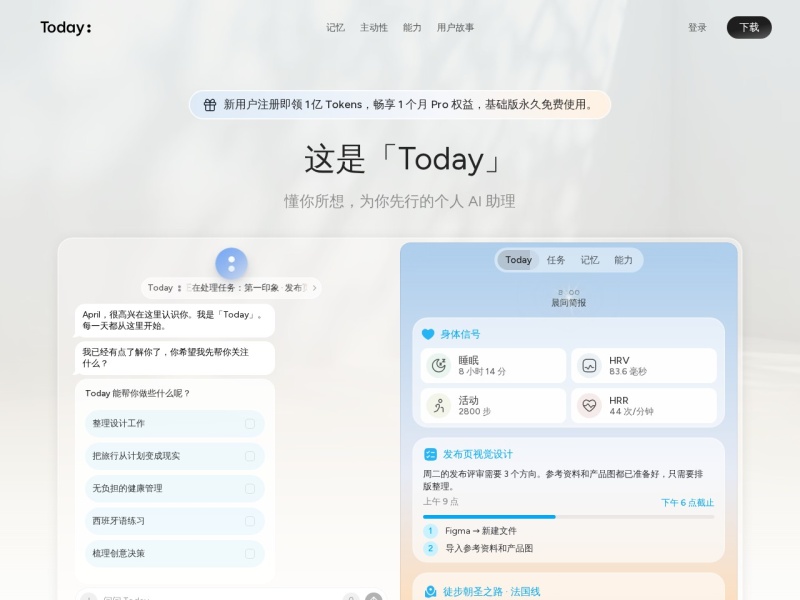800x600 pixels.
Task: Click the April greeting chat bubble
Action: (x=174, y=320)
